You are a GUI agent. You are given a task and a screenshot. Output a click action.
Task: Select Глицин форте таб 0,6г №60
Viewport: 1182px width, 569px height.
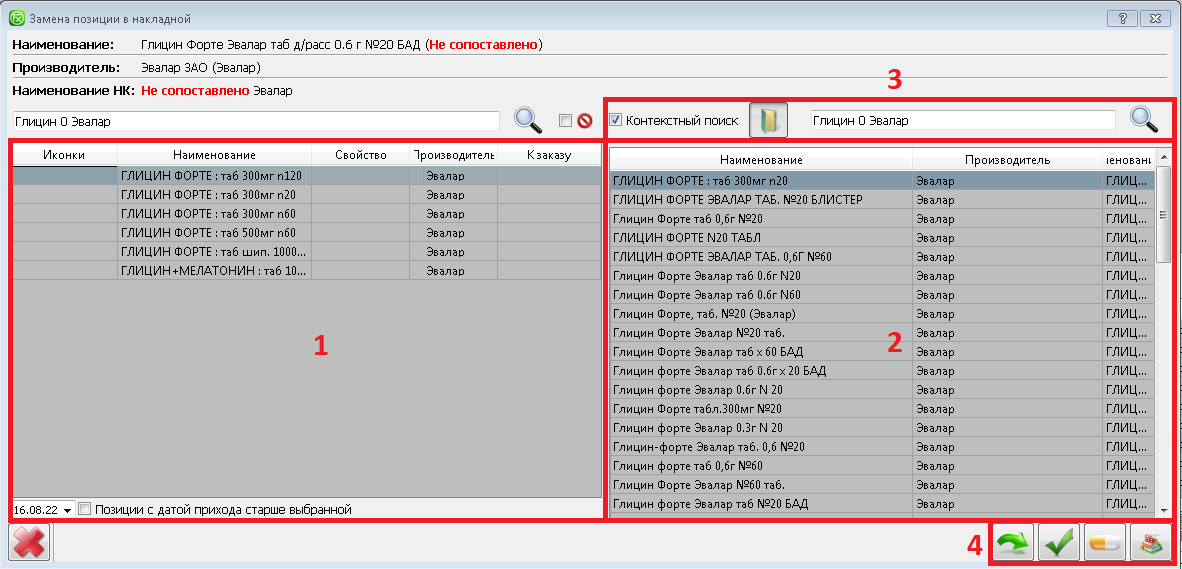click(x=882, y=465)
